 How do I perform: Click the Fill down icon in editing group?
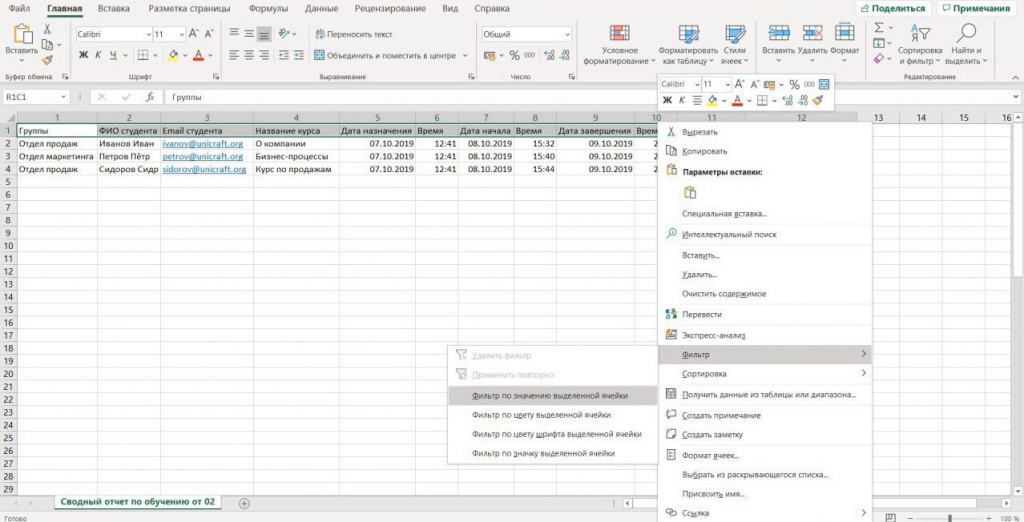click(879, 44)
